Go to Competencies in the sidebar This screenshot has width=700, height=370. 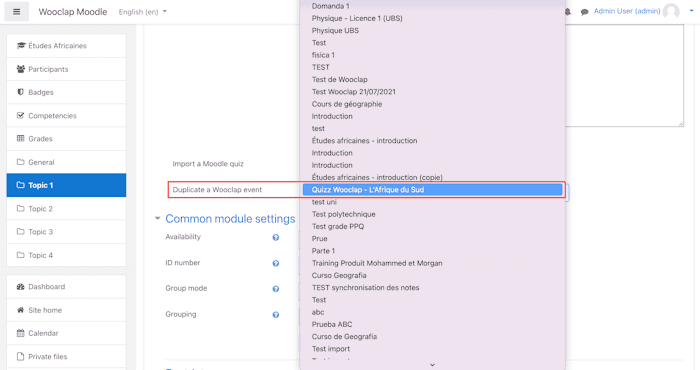67,115
